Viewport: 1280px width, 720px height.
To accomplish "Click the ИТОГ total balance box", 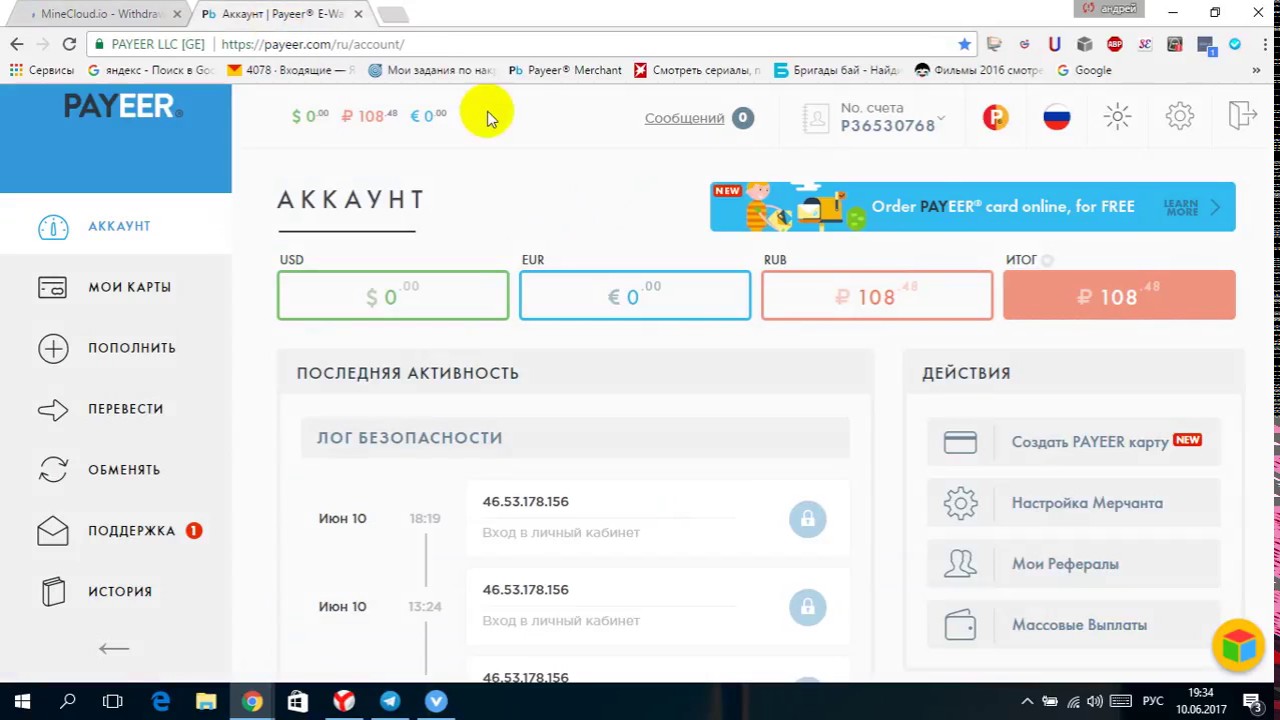I will pos(1119,295).
